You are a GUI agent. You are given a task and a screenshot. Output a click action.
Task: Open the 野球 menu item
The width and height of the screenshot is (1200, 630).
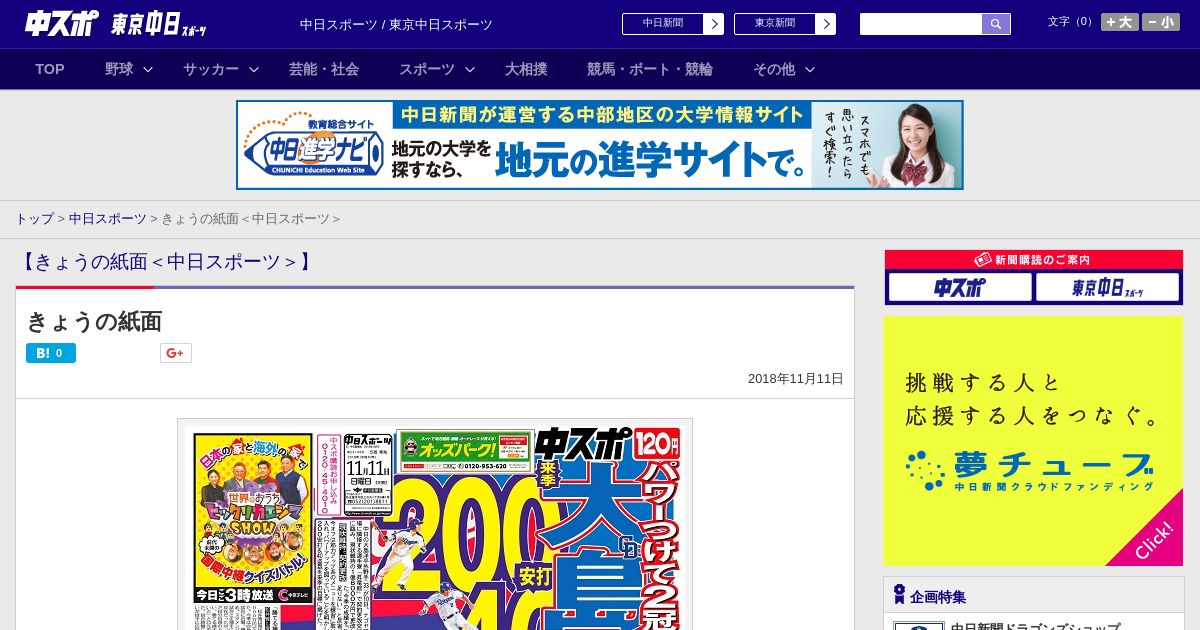coord(119,69)
